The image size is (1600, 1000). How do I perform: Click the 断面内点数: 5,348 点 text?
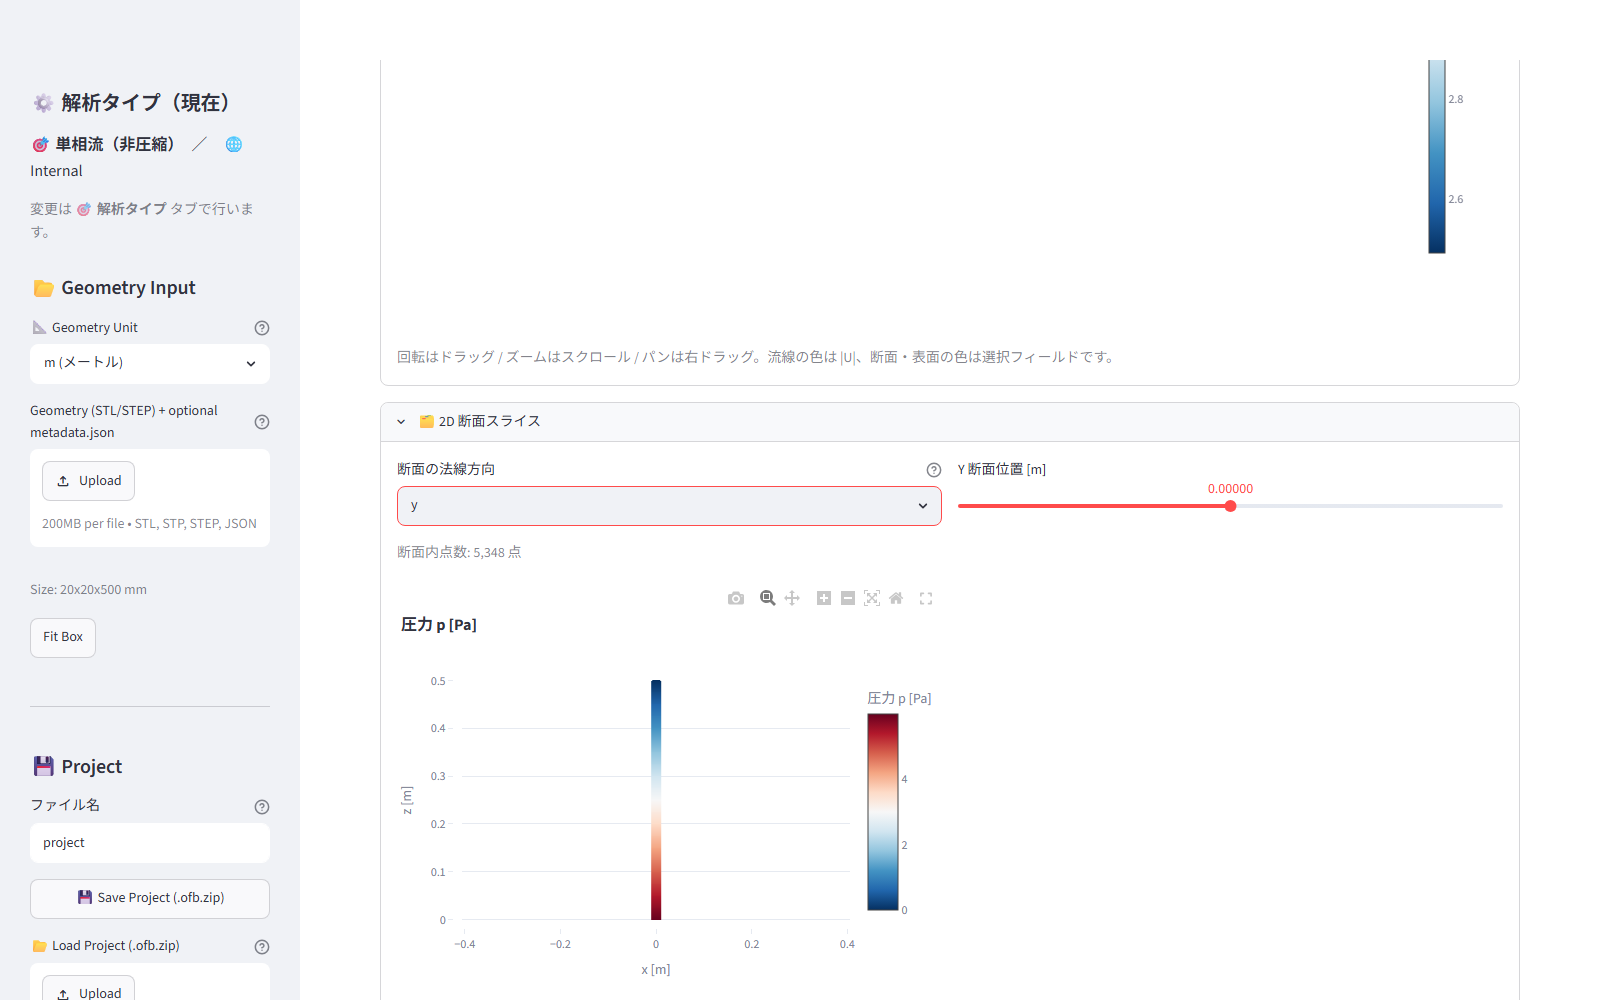[x=459, y=552]
